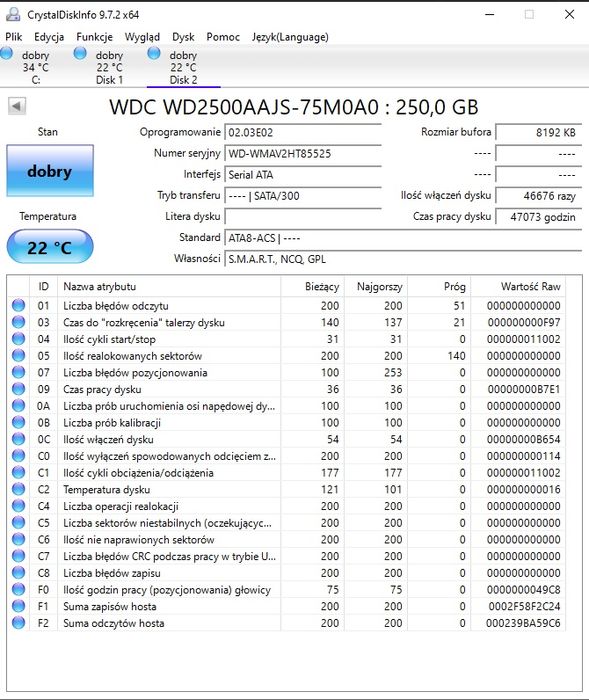
Task: Click status orb for attribute 07 seek errors
Action: point(18,372)
